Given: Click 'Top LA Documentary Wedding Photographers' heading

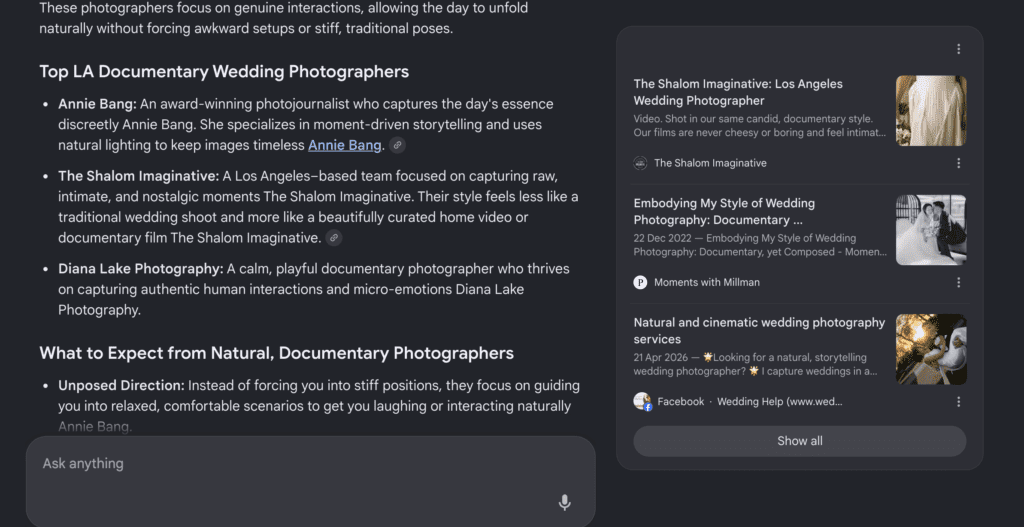Looking at the screenshot, I should pyautogui.click(x=224, y=72).
